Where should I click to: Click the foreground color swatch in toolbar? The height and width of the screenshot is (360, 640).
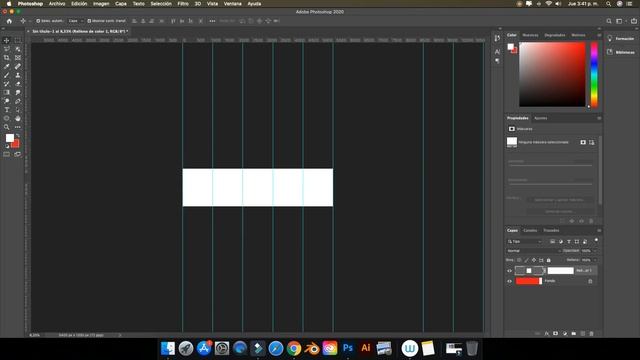click(x=9, y=138)
